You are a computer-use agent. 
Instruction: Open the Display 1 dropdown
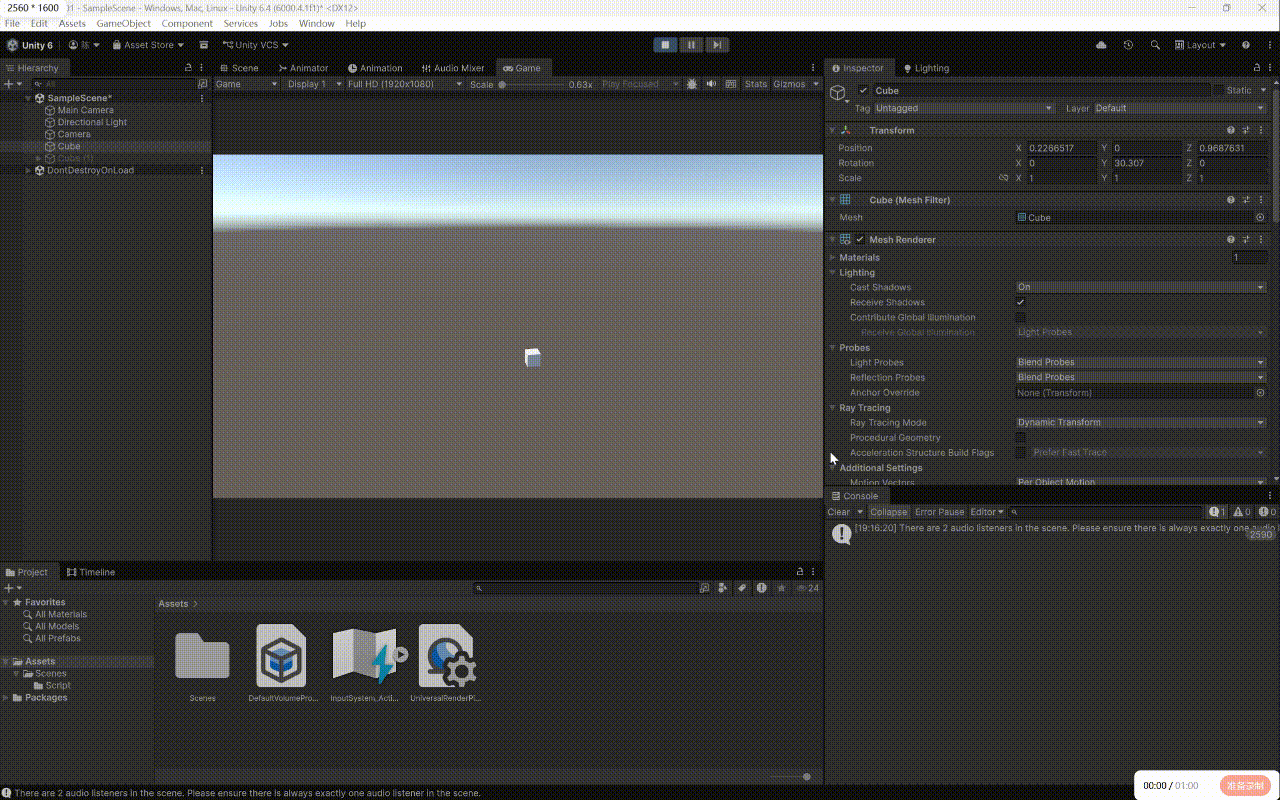tap(313, 84)
